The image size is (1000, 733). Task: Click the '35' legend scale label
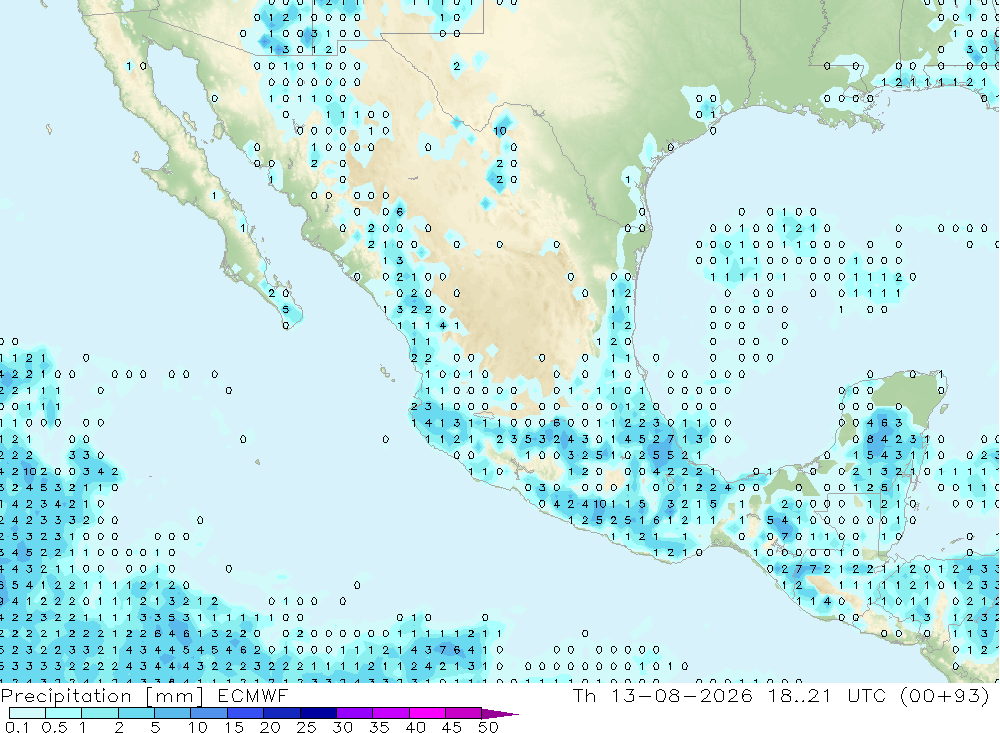[x=379, y=727]
